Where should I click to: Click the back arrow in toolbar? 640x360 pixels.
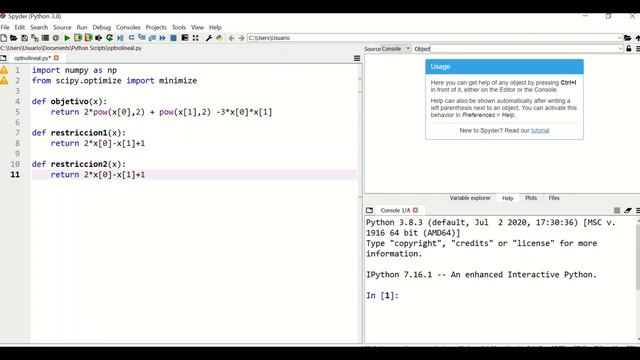(x=231, y=38)
